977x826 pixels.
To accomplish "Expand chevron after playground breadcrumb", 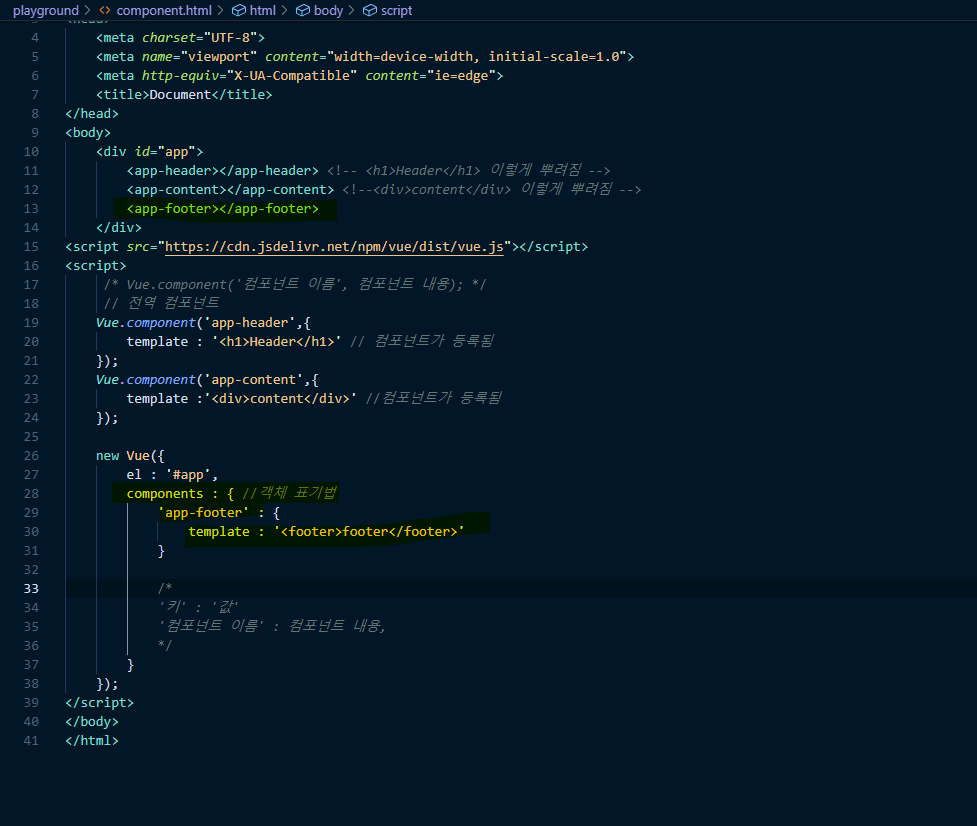I will (88, 11).
